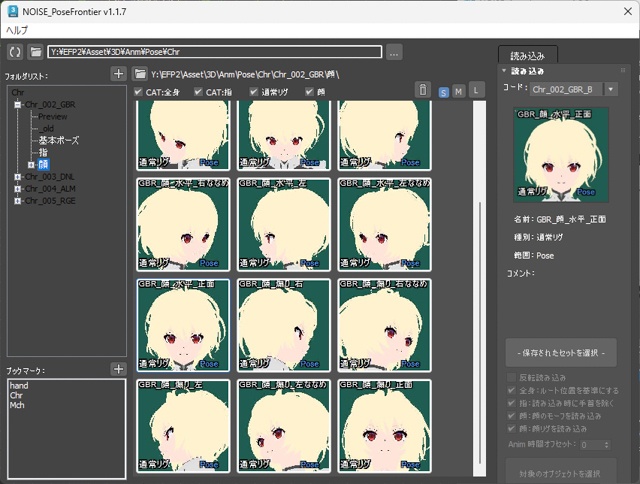Select the GBR_顔_水平_左 pose thumbnail
Viewport: 640px width, 484px height.
tap(284, 224)
